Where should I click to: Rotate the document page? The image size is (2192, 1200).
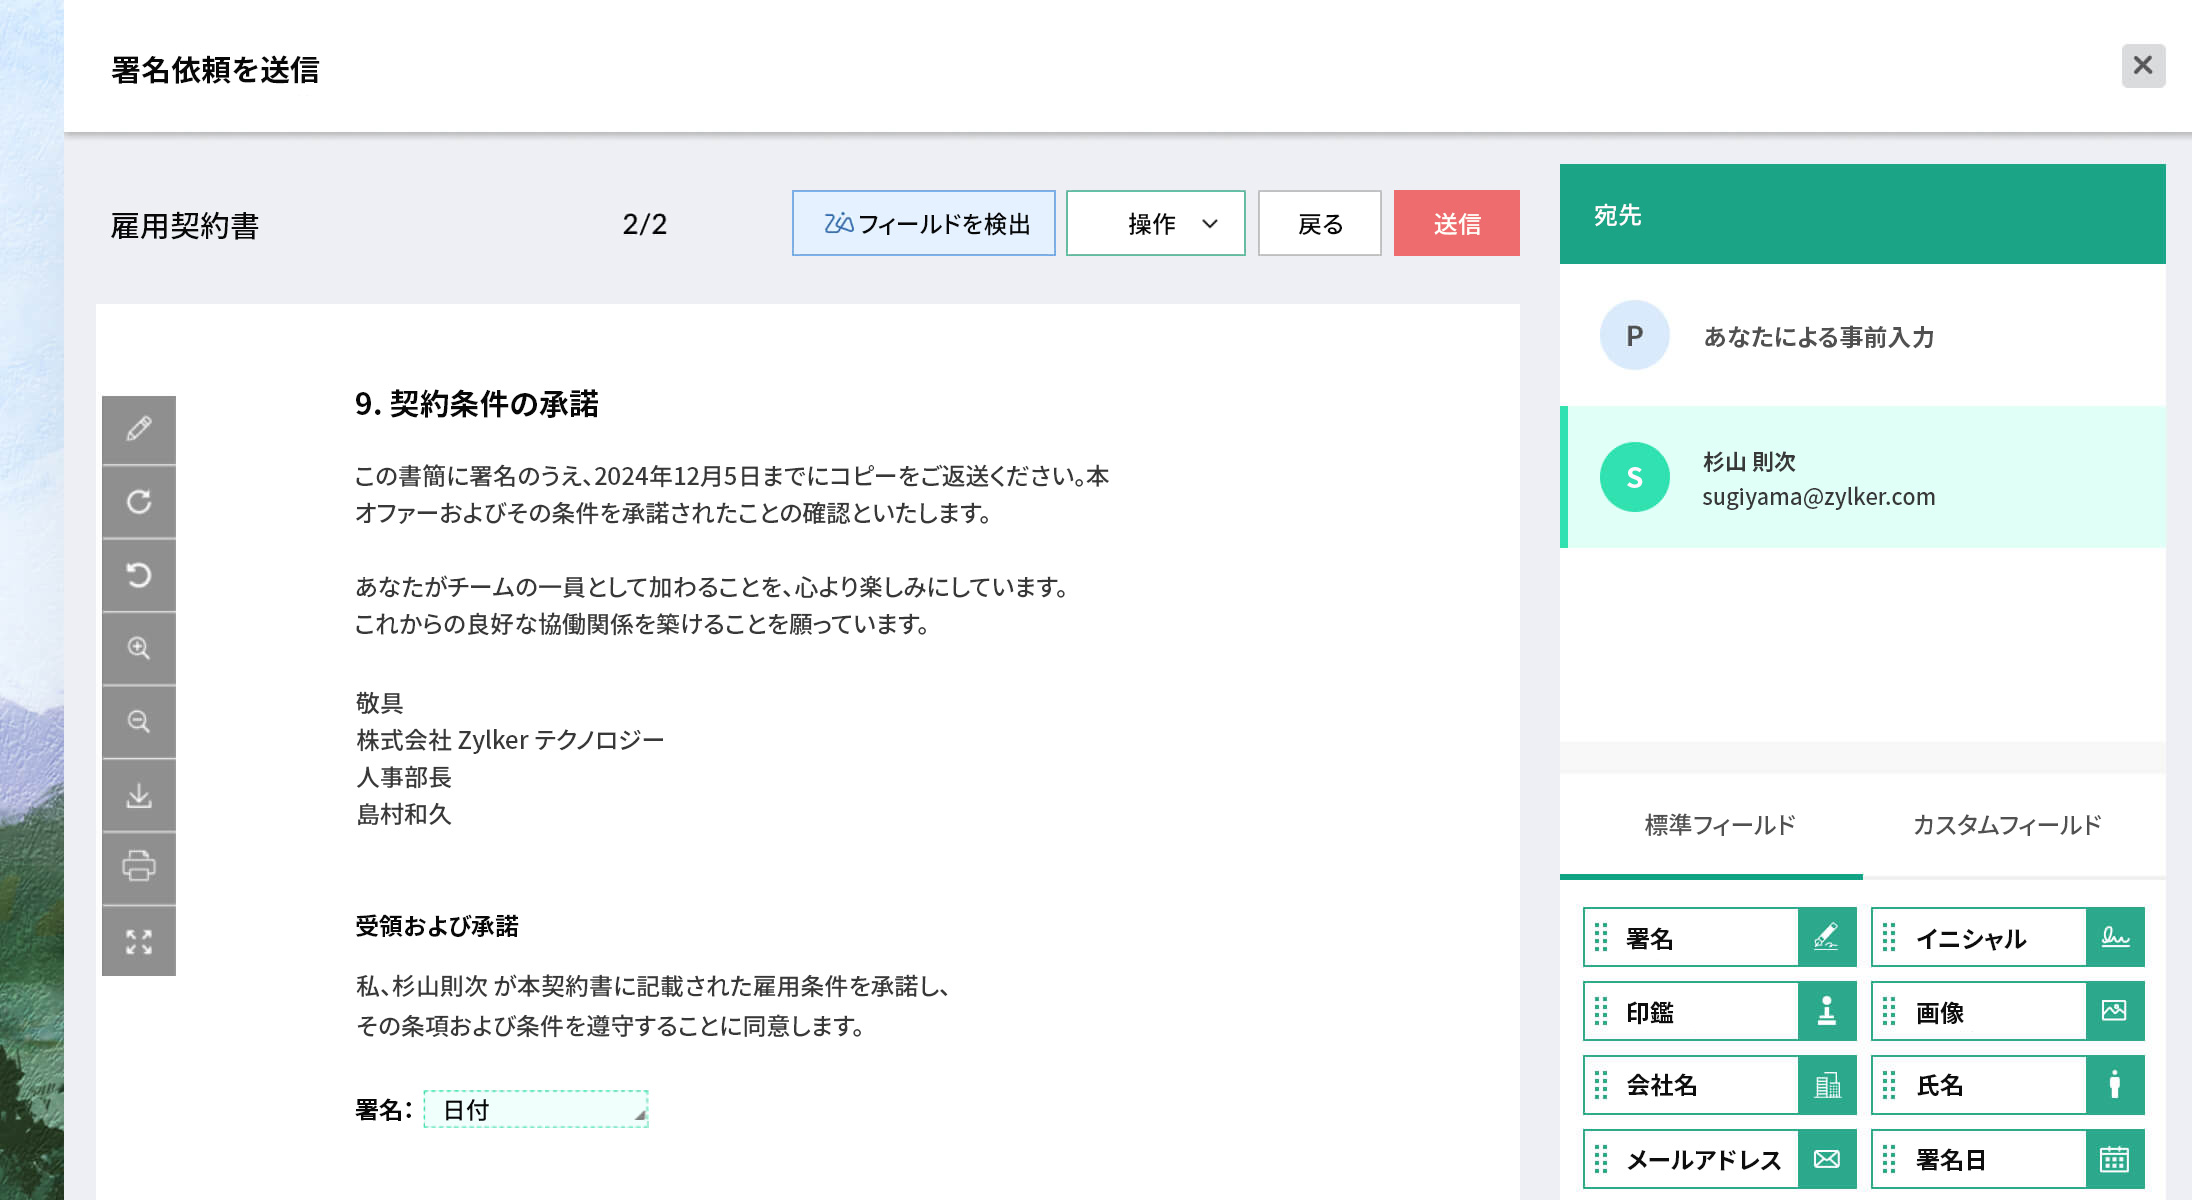tap(140, 503)
